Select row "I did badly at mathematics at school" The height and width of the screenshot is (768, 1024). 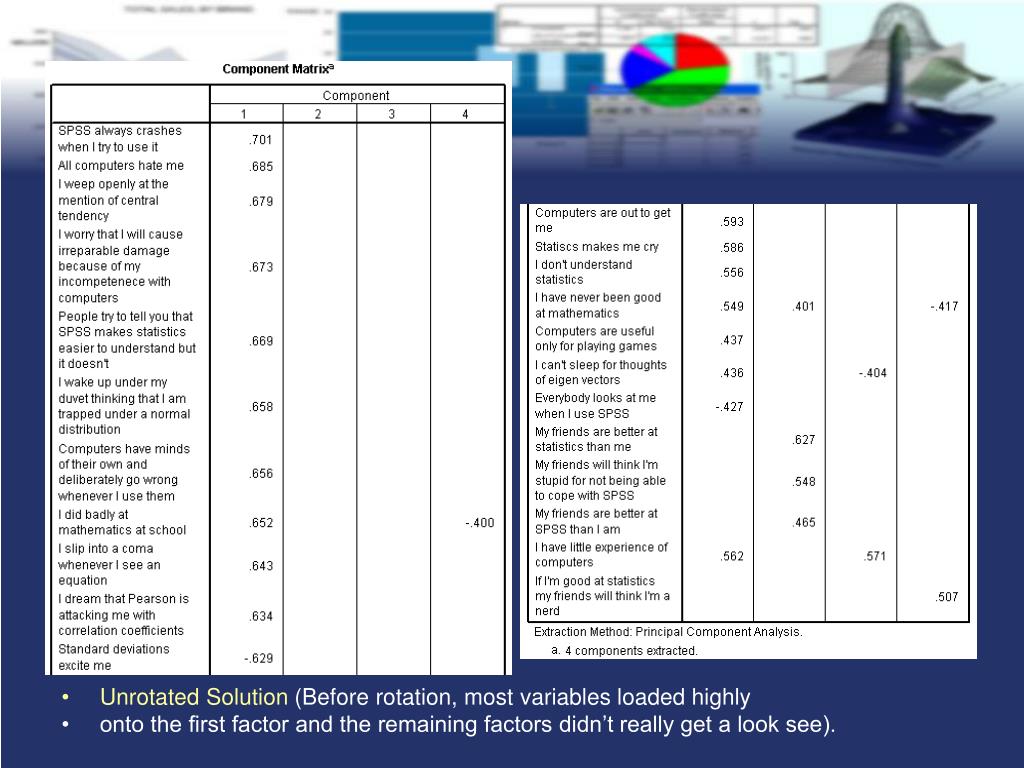coord(122,522)
